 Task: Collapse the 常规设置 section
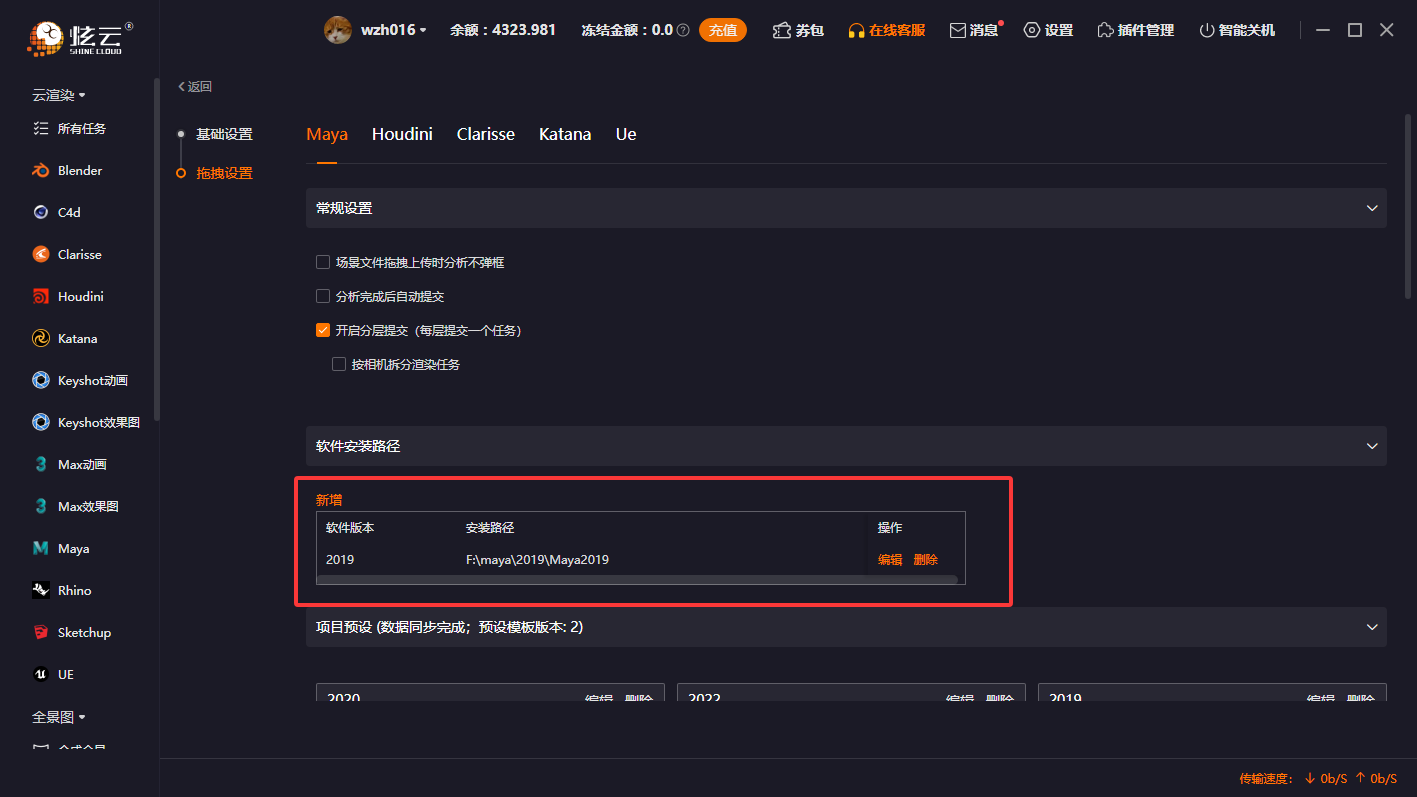[1372, 208]
